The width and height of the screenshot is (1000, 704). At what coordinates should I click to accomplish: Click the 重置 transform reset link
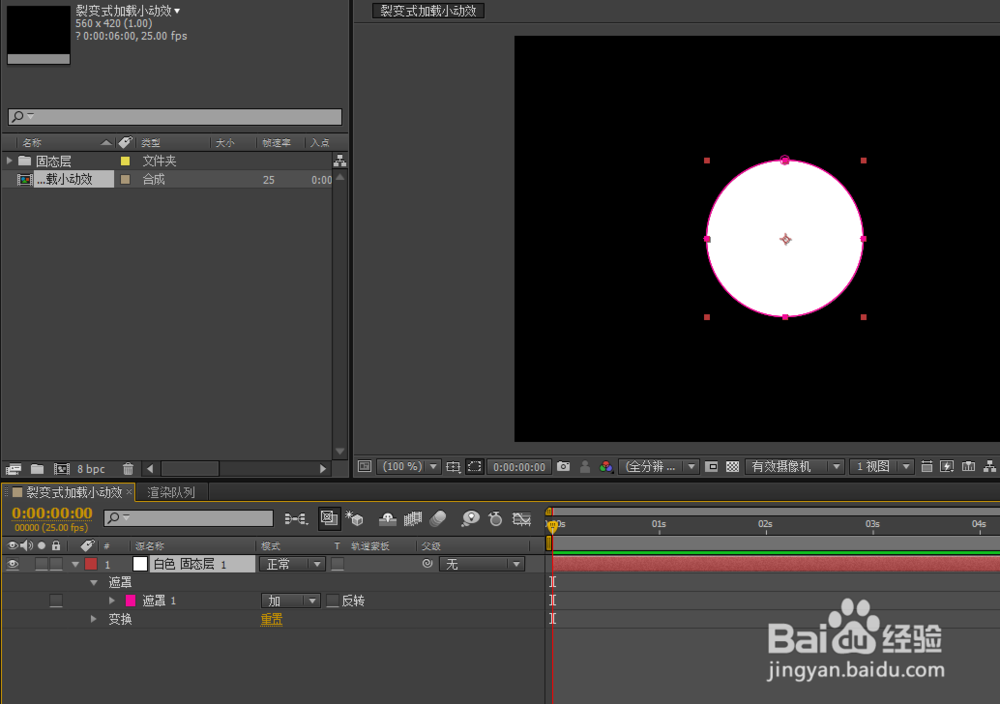pos(271,619)
